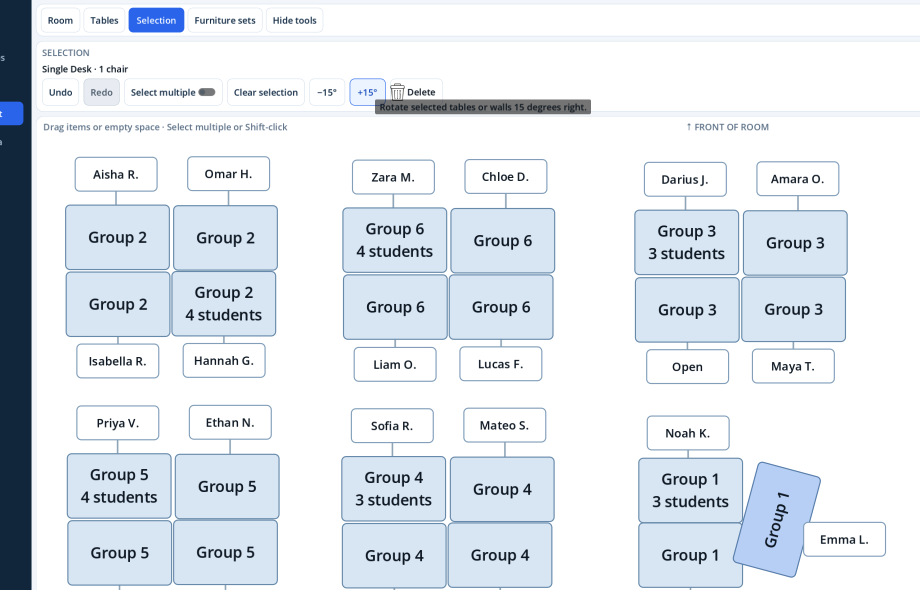Select the Group 6 4 students desk
The image size is (920, 590).
[x=395, y=240]
